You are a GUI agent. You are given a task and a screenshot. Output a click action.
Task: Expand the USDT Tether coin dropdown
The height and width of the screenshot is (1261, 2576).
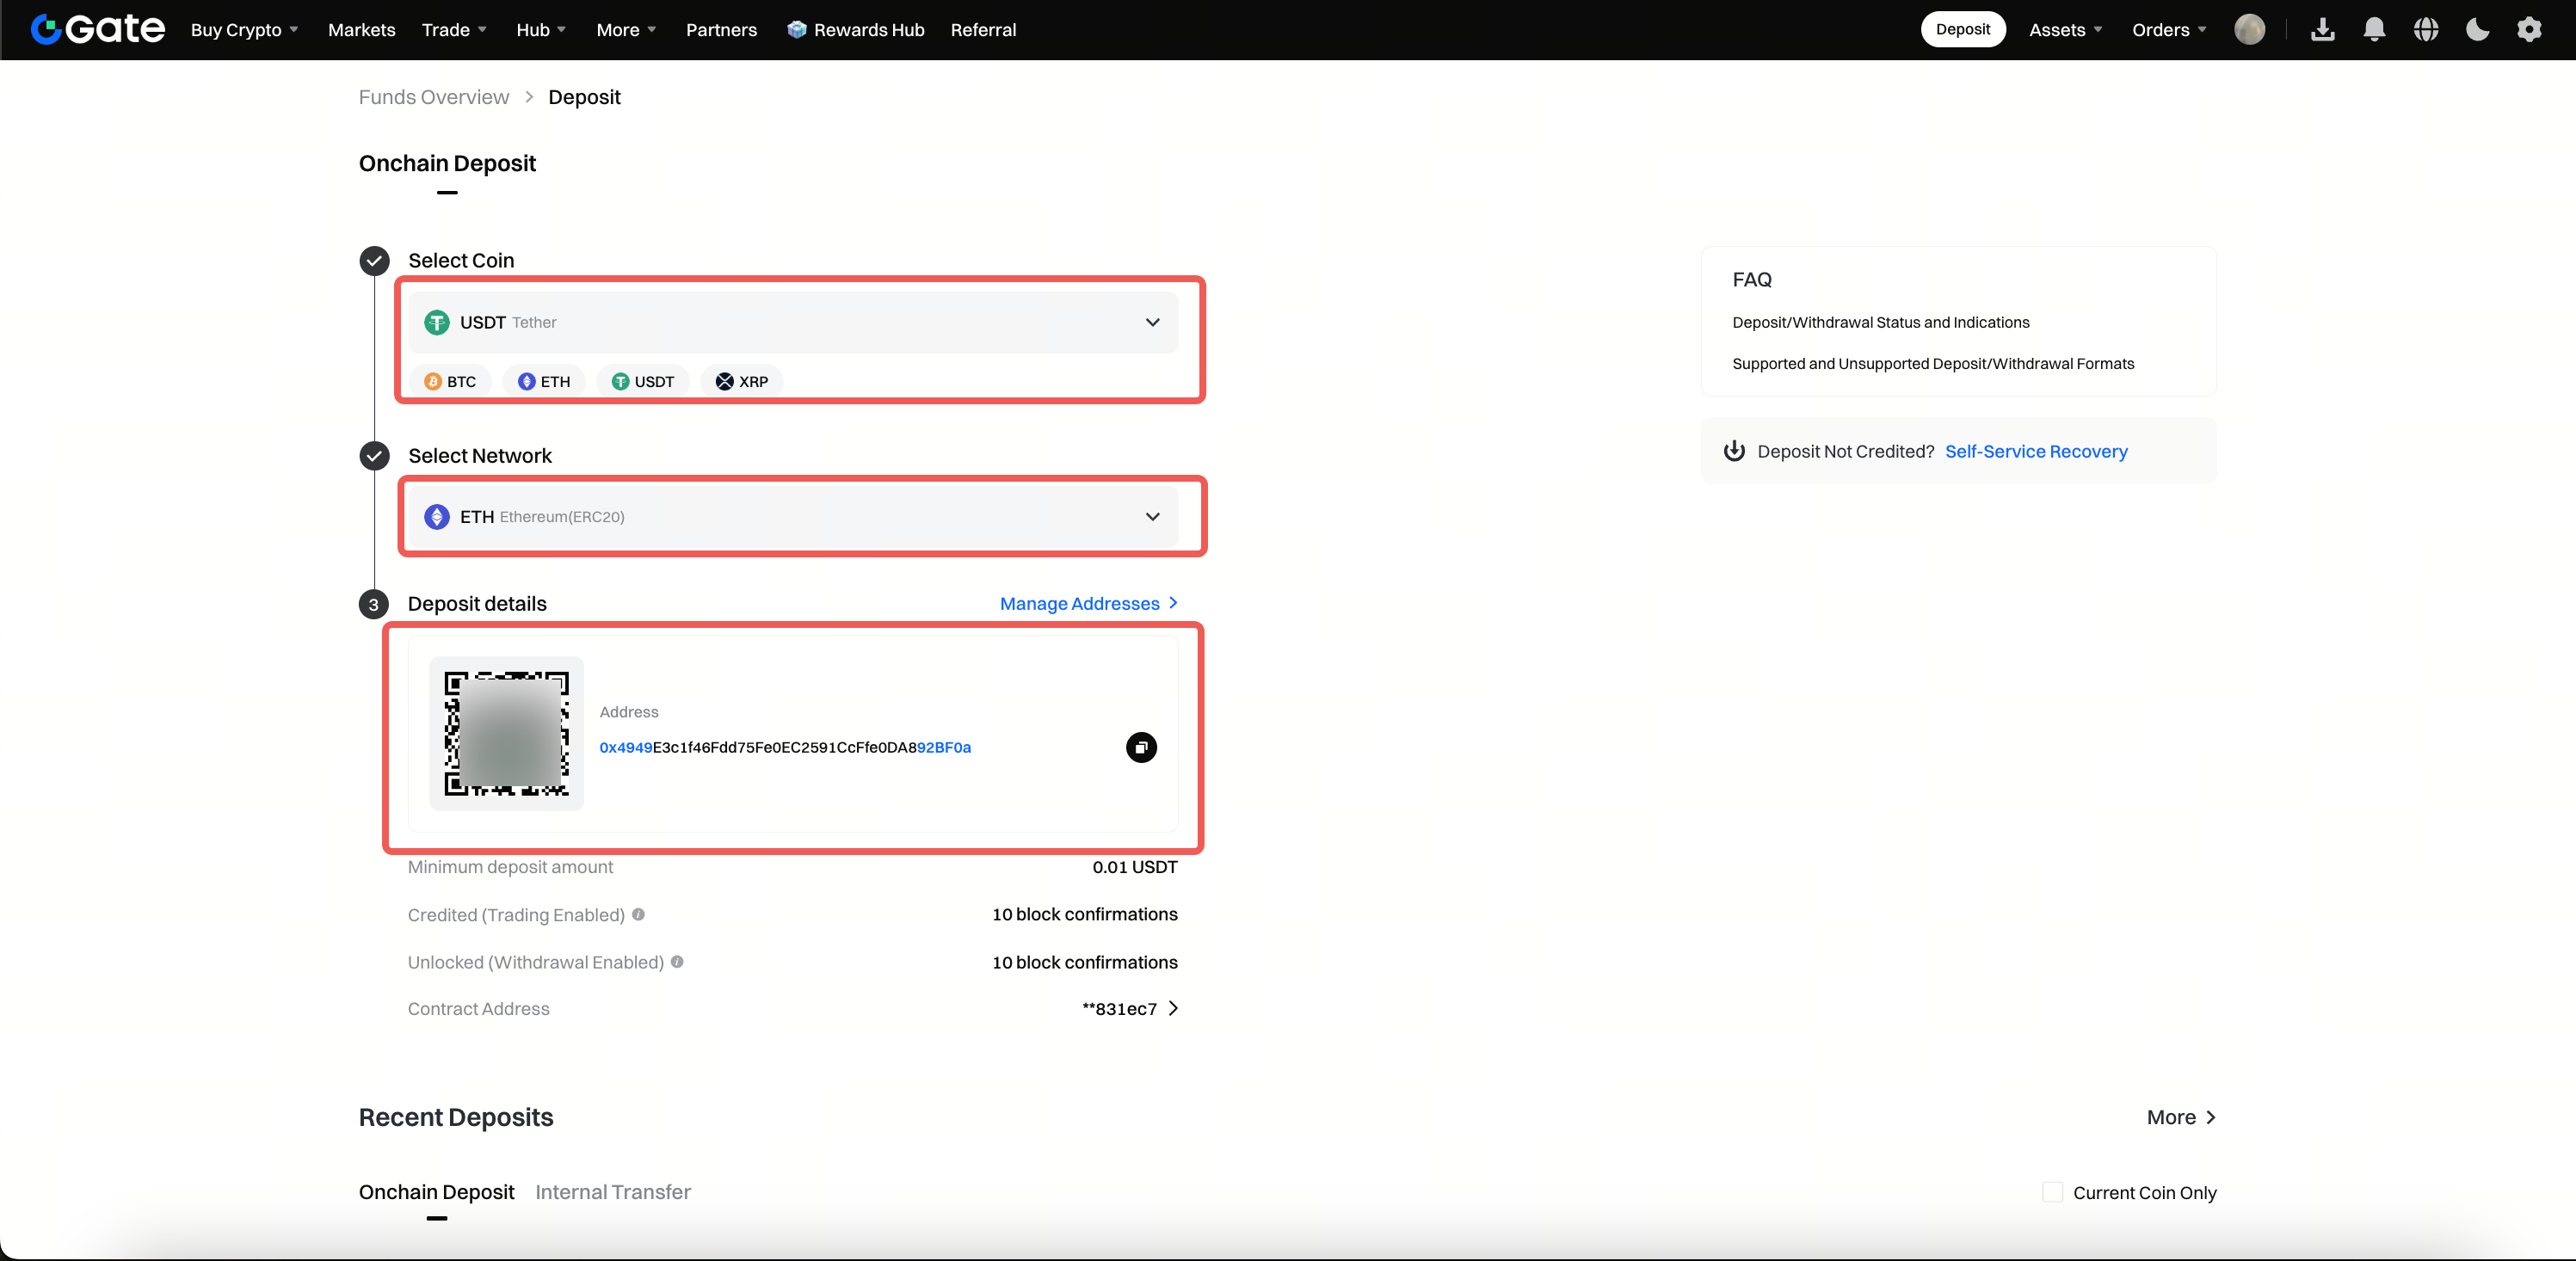tap(793, 322)
